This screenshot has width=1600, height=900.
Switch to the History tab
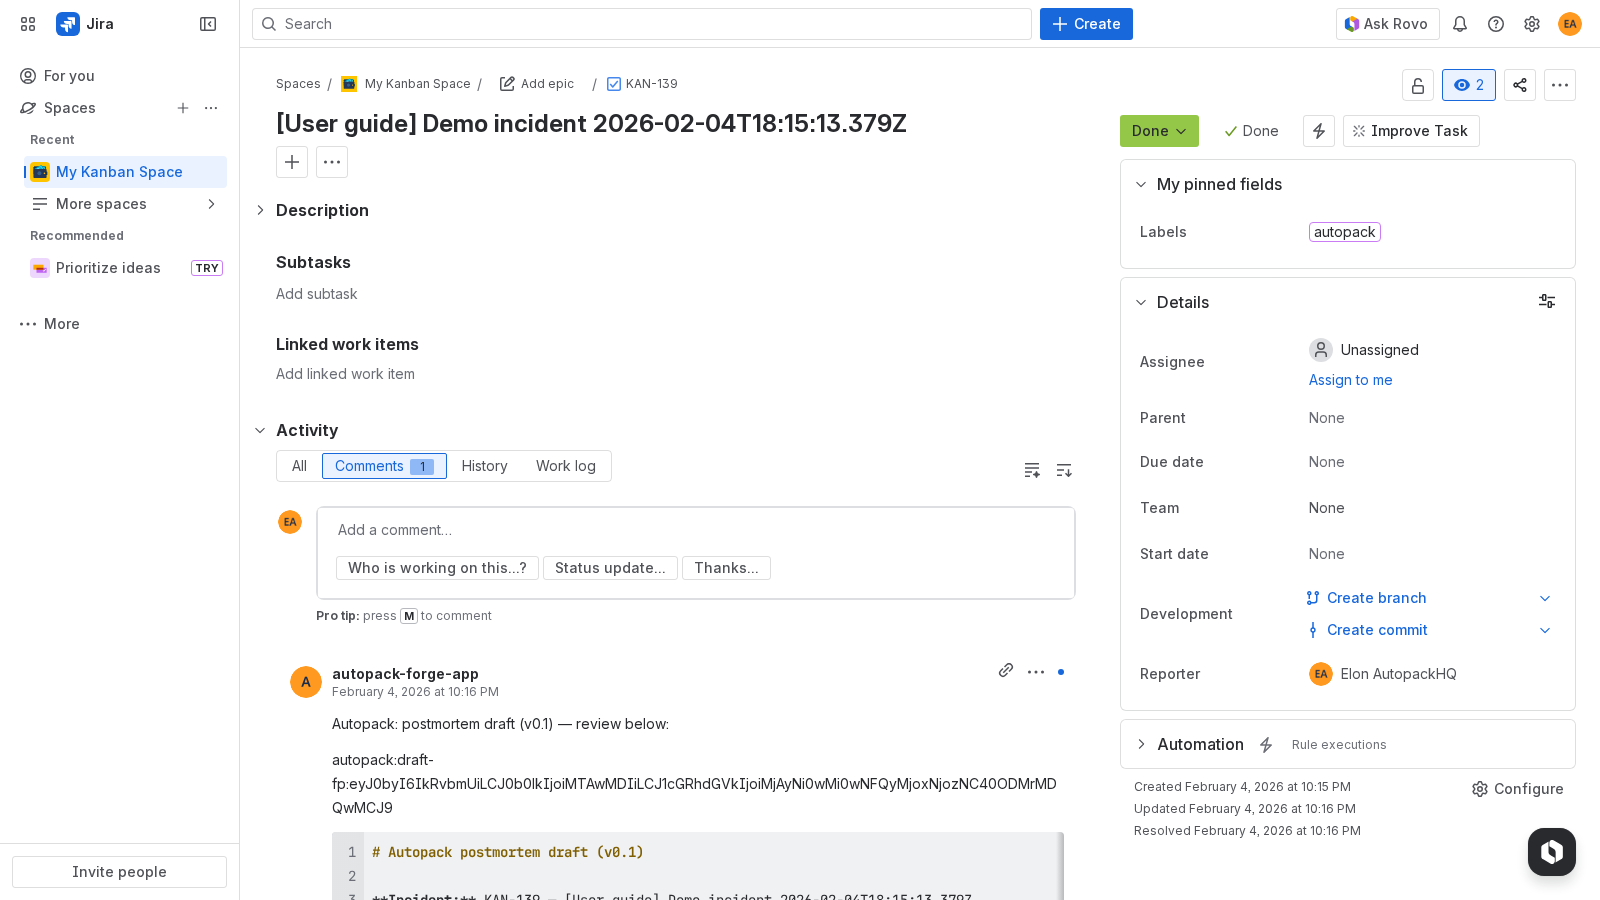pos(484,465)
